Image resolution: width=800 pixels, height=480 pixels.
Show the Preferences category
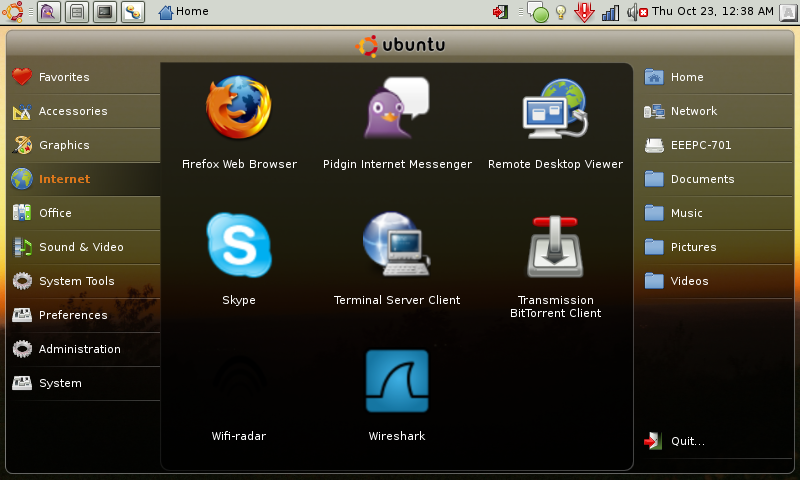pyautogui.click(x=84, y=315)
